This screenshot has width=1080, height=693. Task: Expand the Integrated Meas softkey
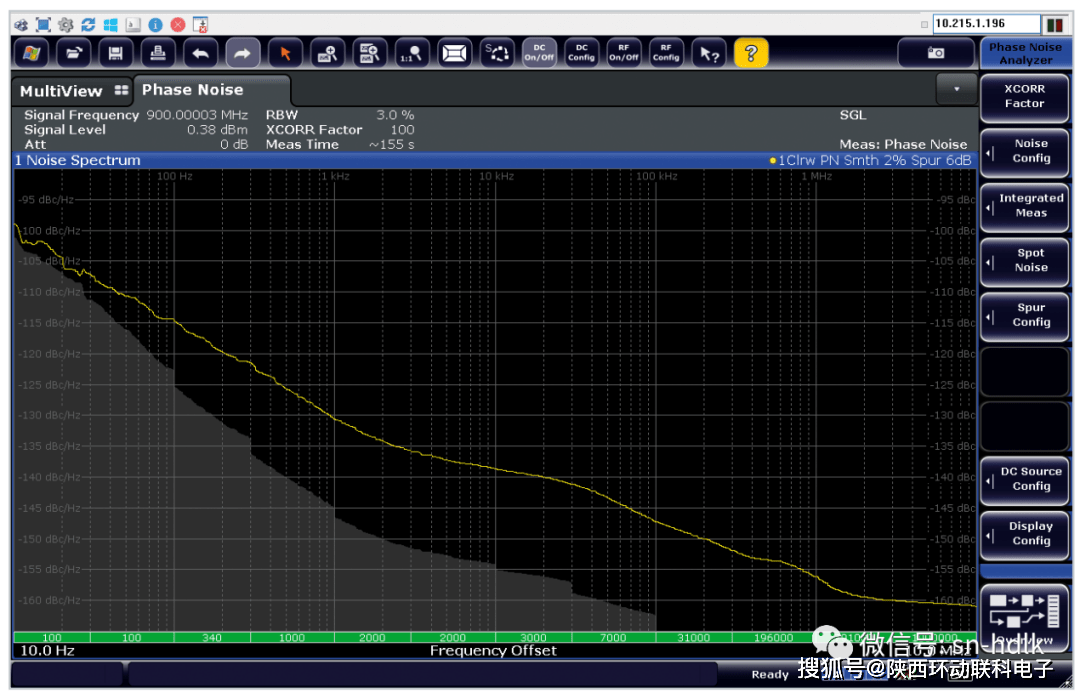coord(1024,206)
